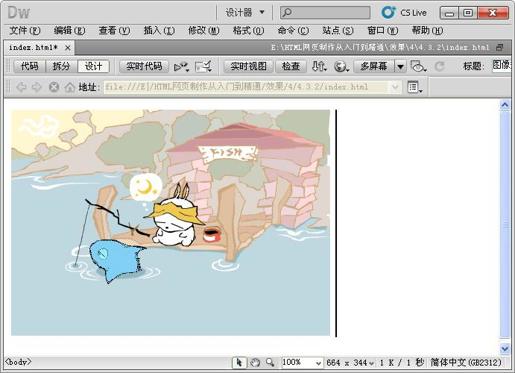
Task: Expand the 多屏幕 dropdown arrow
Action: click(x=400, y=66)
